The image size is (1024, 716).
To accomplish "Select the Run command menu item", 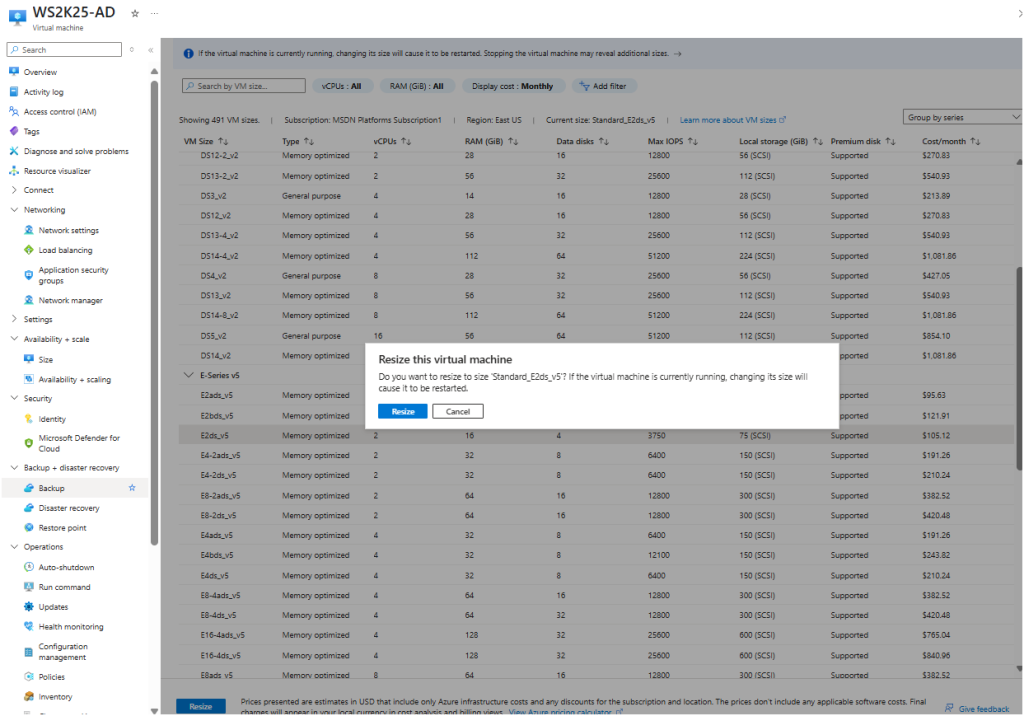I will (x=64, y=587).
